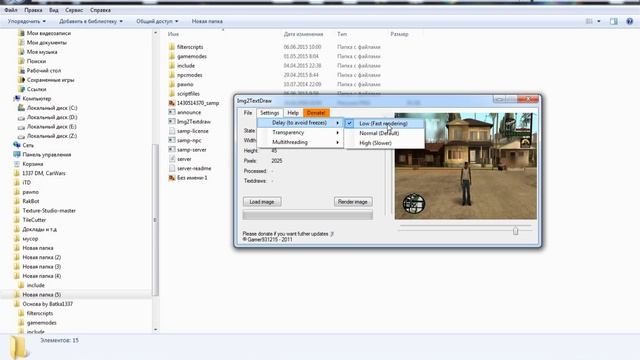Change view mode icon in Explorer toolbar

tap(589, 21)
